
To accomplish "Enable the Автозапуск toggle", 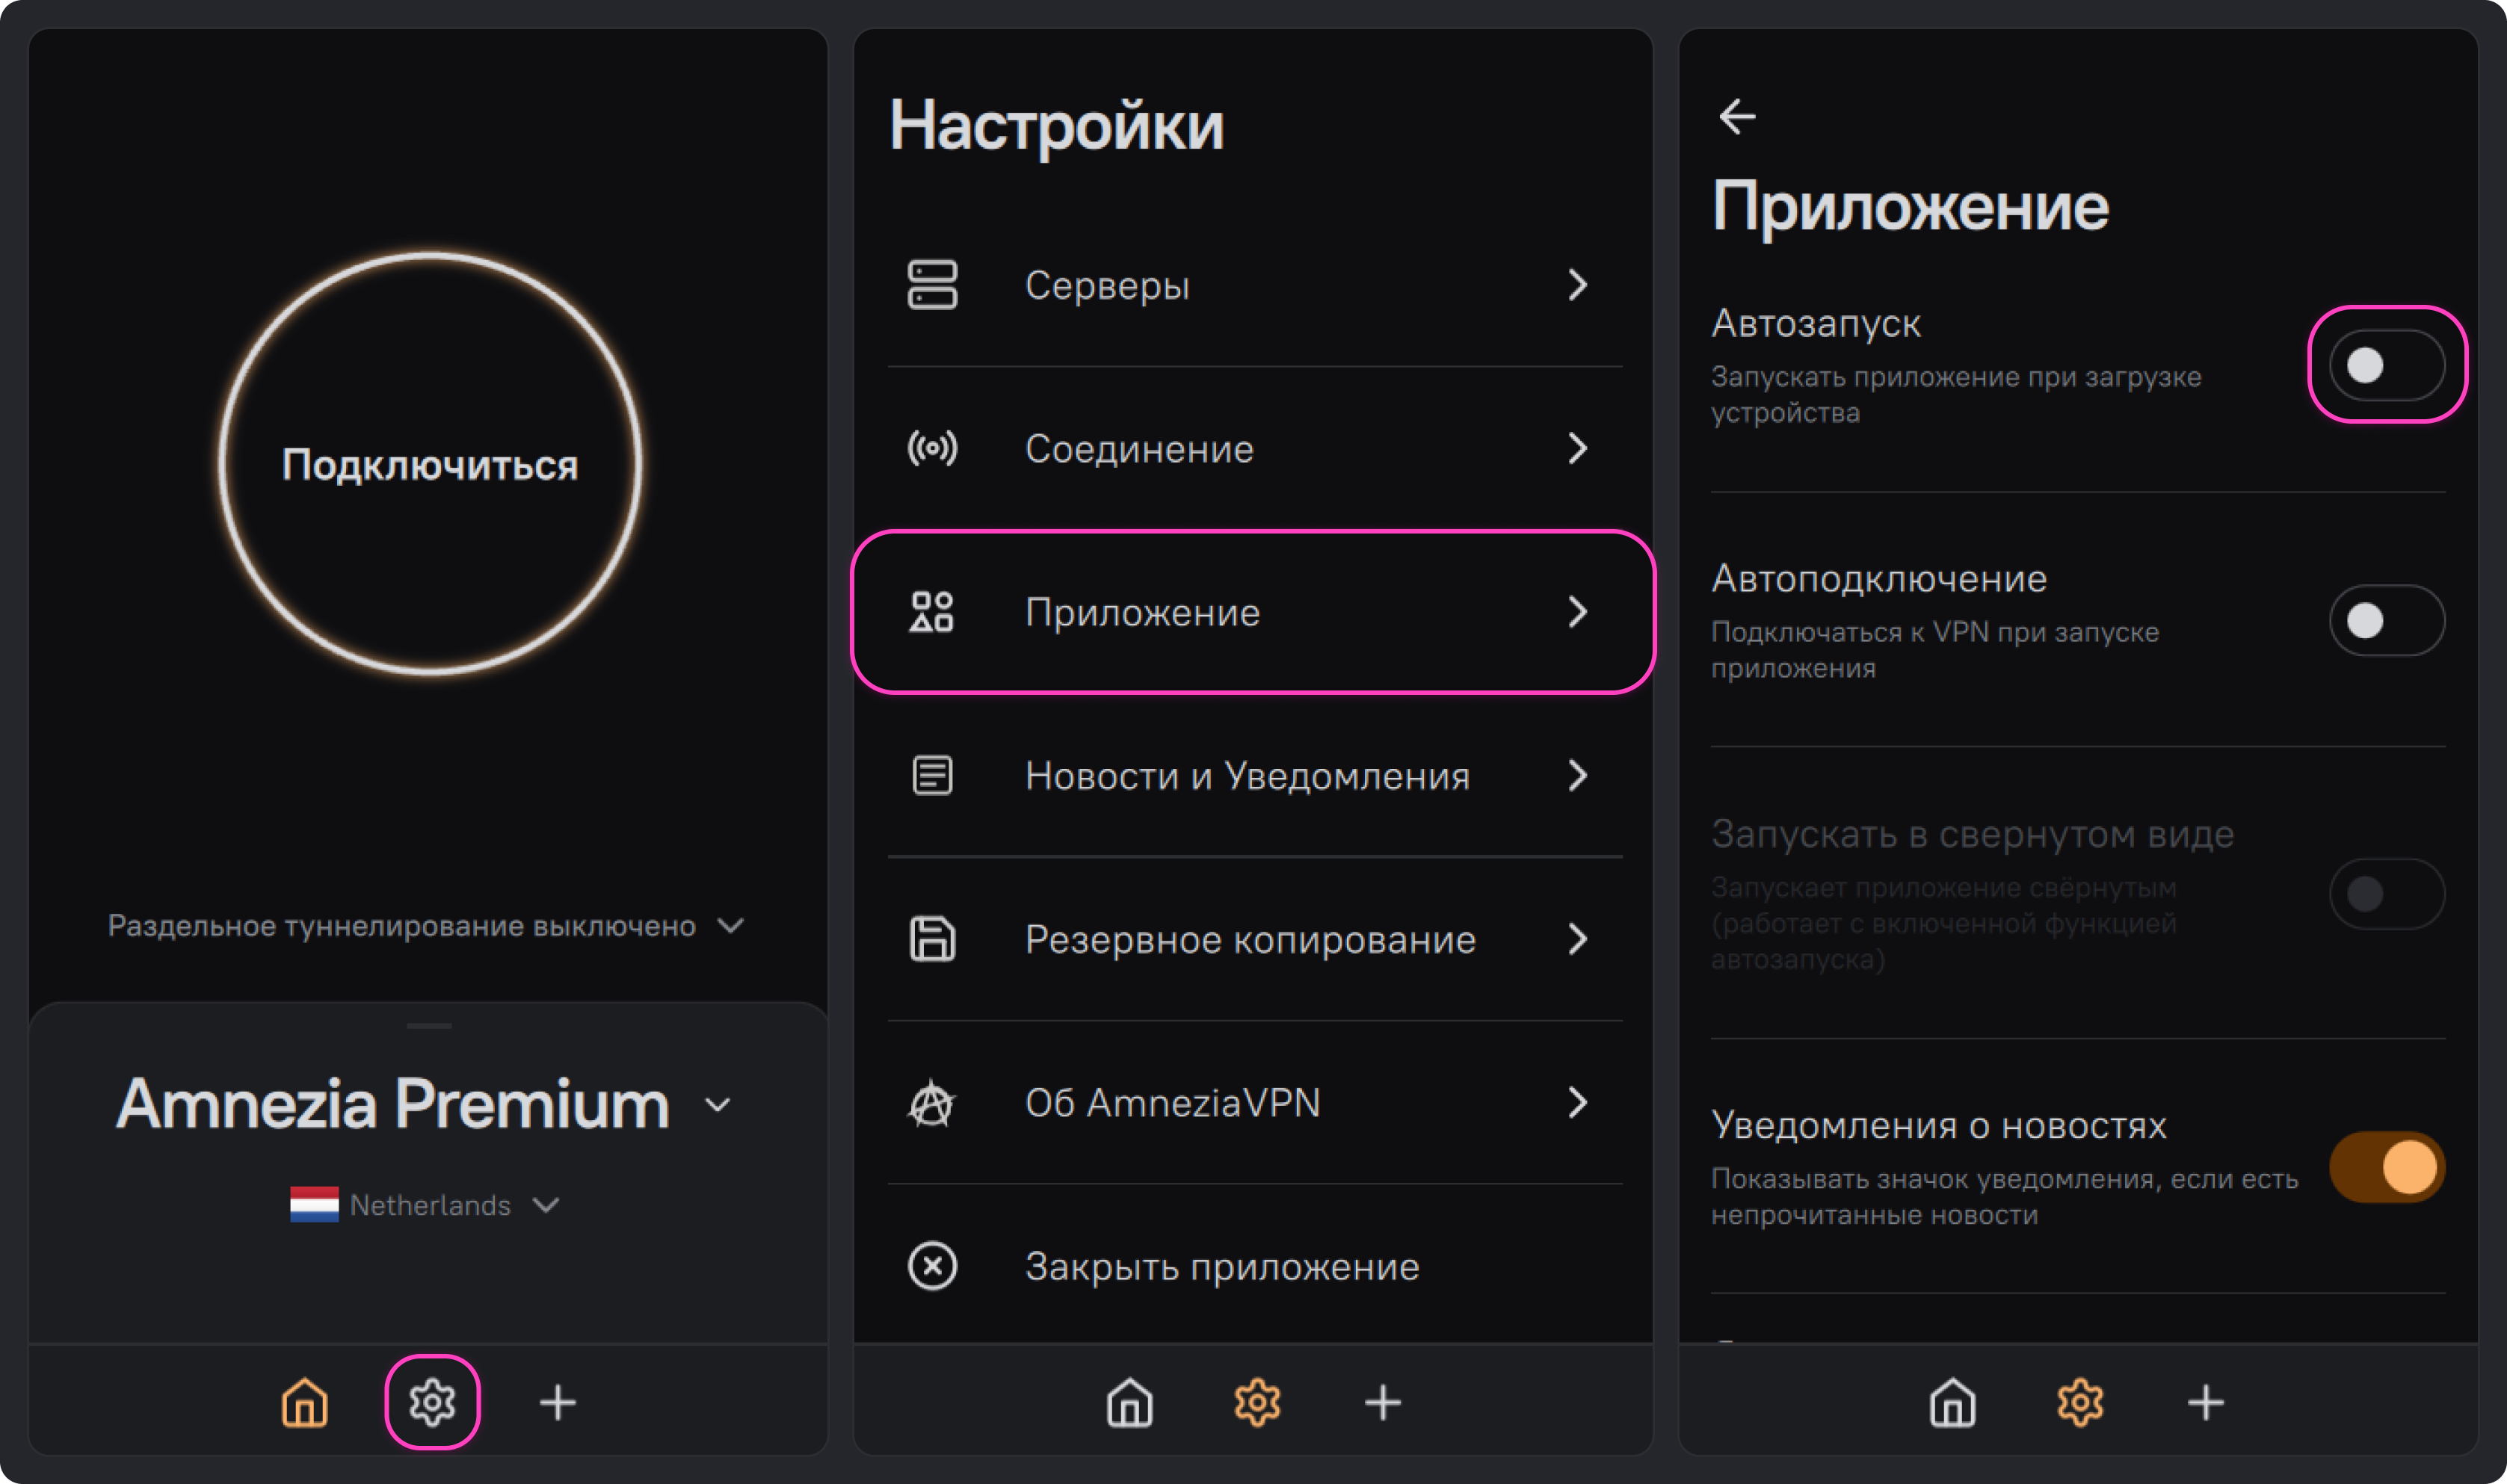I will 2387,365.
